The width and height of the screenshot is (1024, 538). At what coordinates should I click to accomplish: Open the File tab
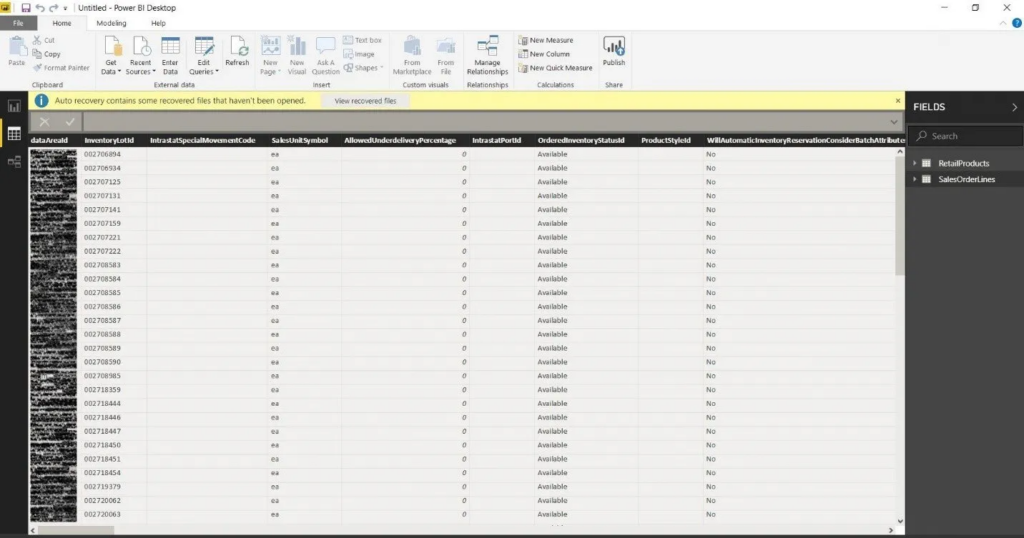pyautogui.click(x=18, y=23)
